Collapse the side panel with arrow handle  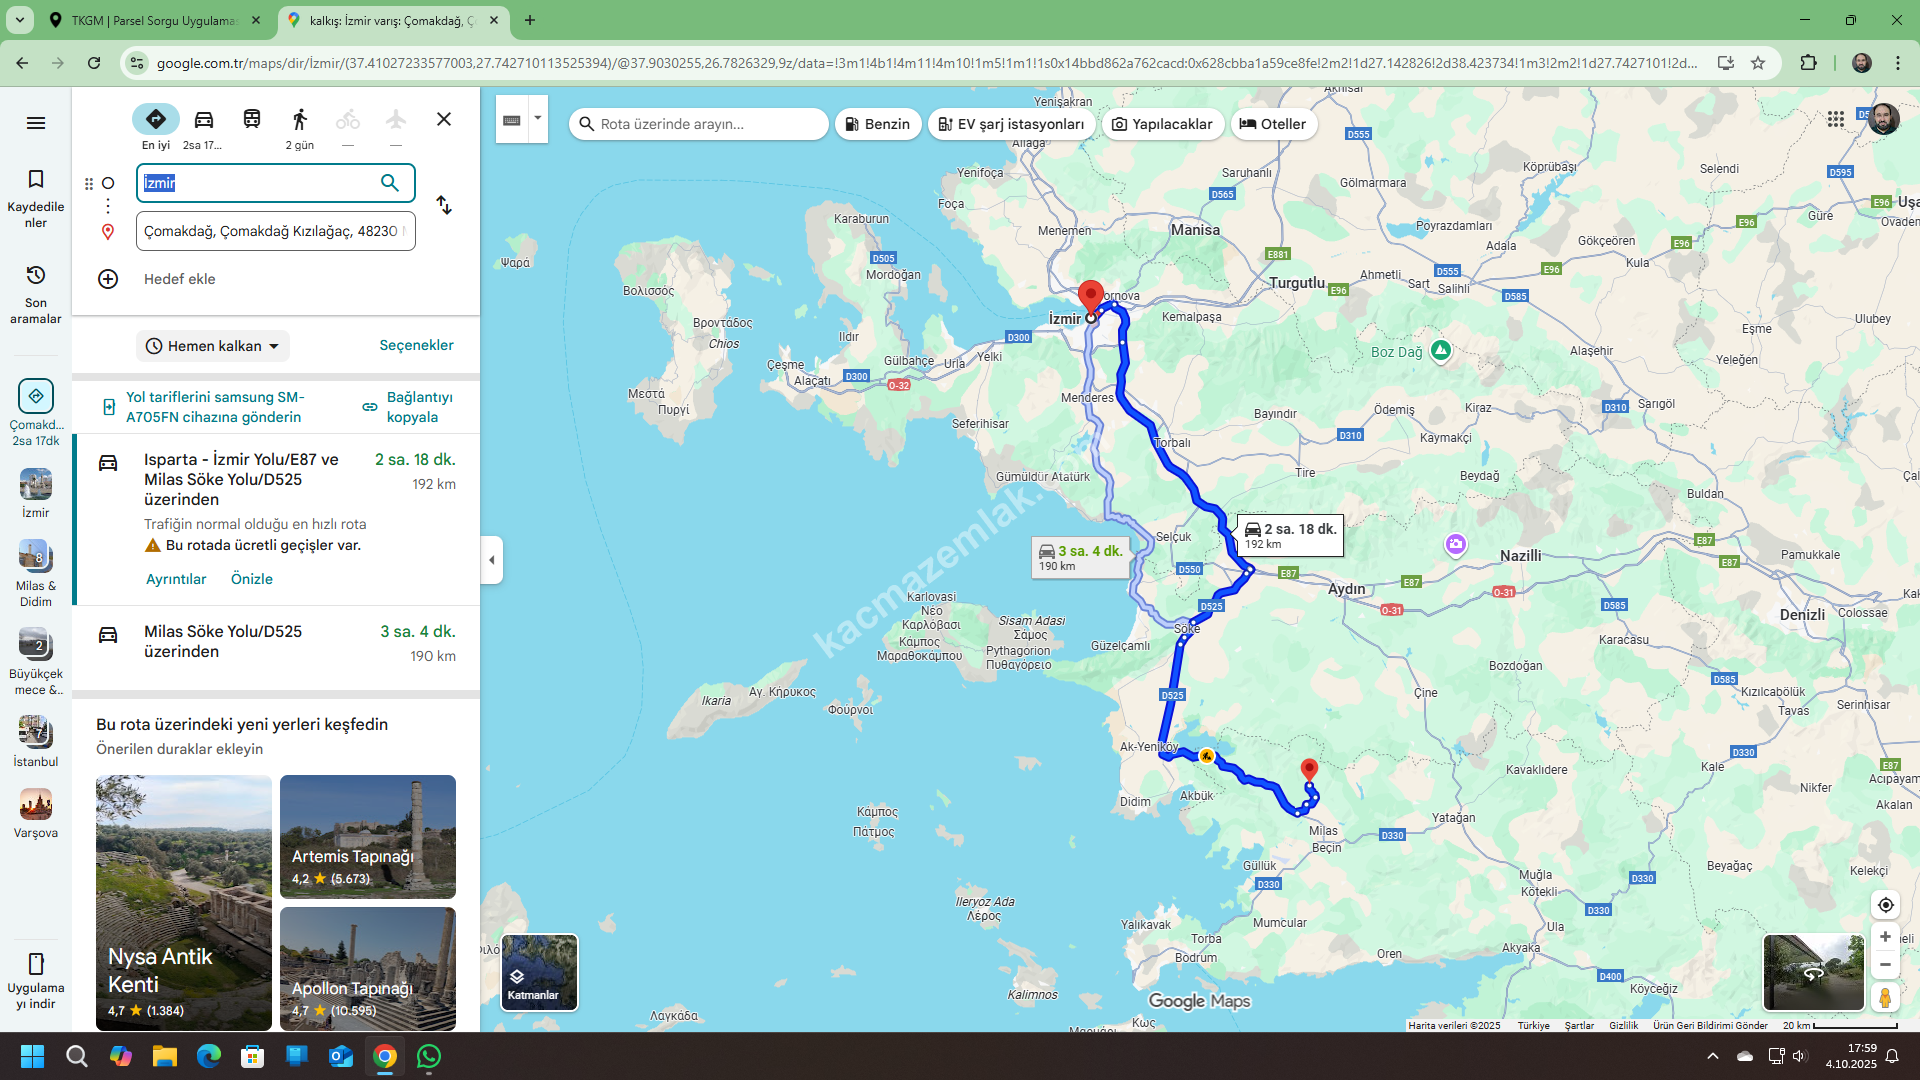coord(491,560)
